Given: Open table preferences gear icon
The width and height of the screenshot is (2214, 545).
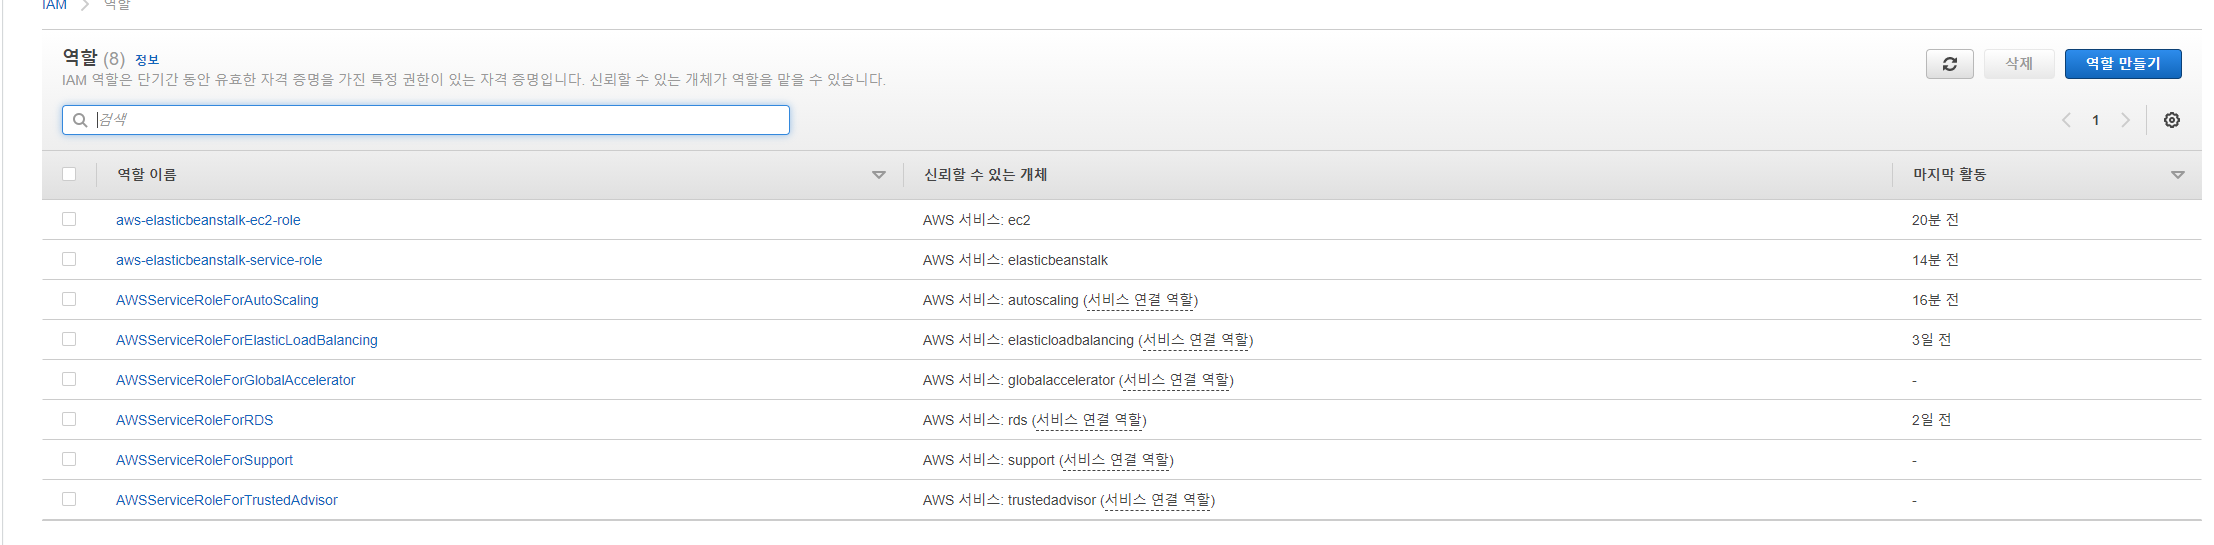Looking at the screenshot, I should click(2172, 120).
